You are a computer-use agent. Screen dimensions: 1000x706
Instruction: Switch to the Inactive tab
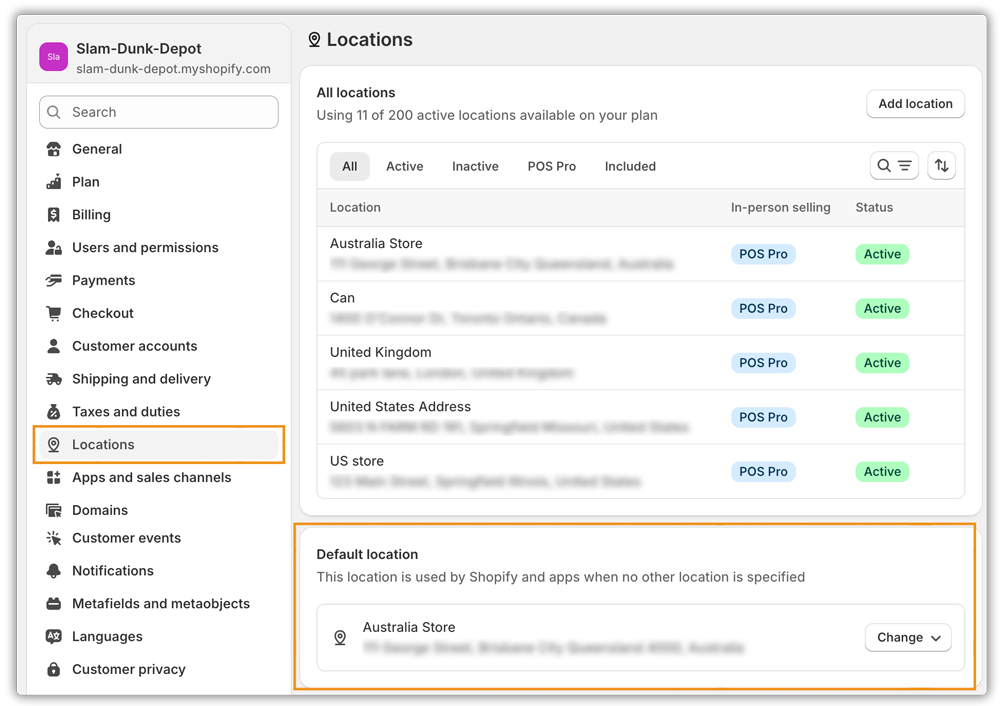click(x=475, y=167)
